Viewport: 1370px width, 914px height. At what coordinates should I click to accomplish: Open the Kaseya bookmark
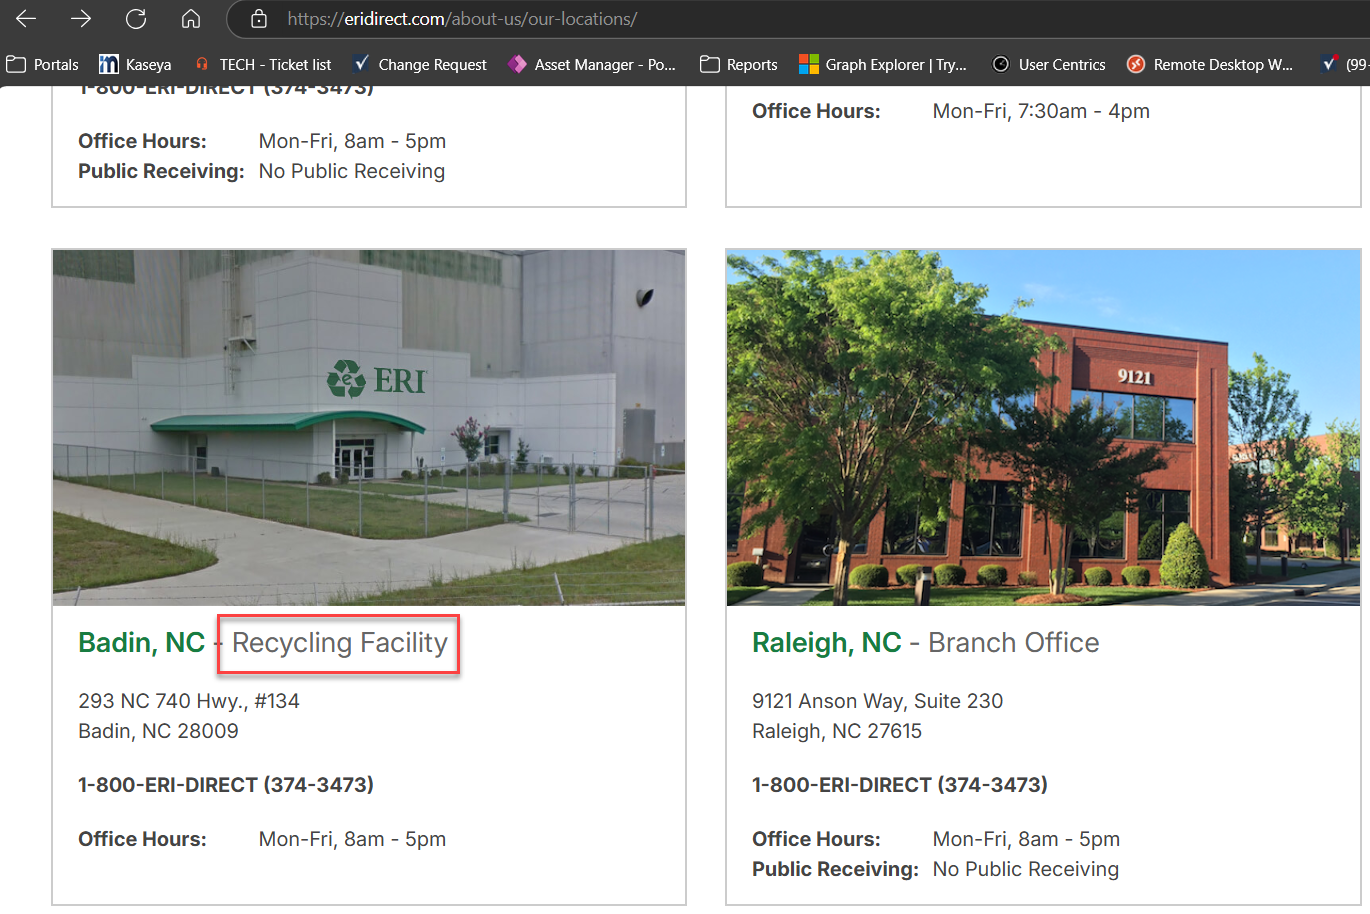click(x=136, y=64)
